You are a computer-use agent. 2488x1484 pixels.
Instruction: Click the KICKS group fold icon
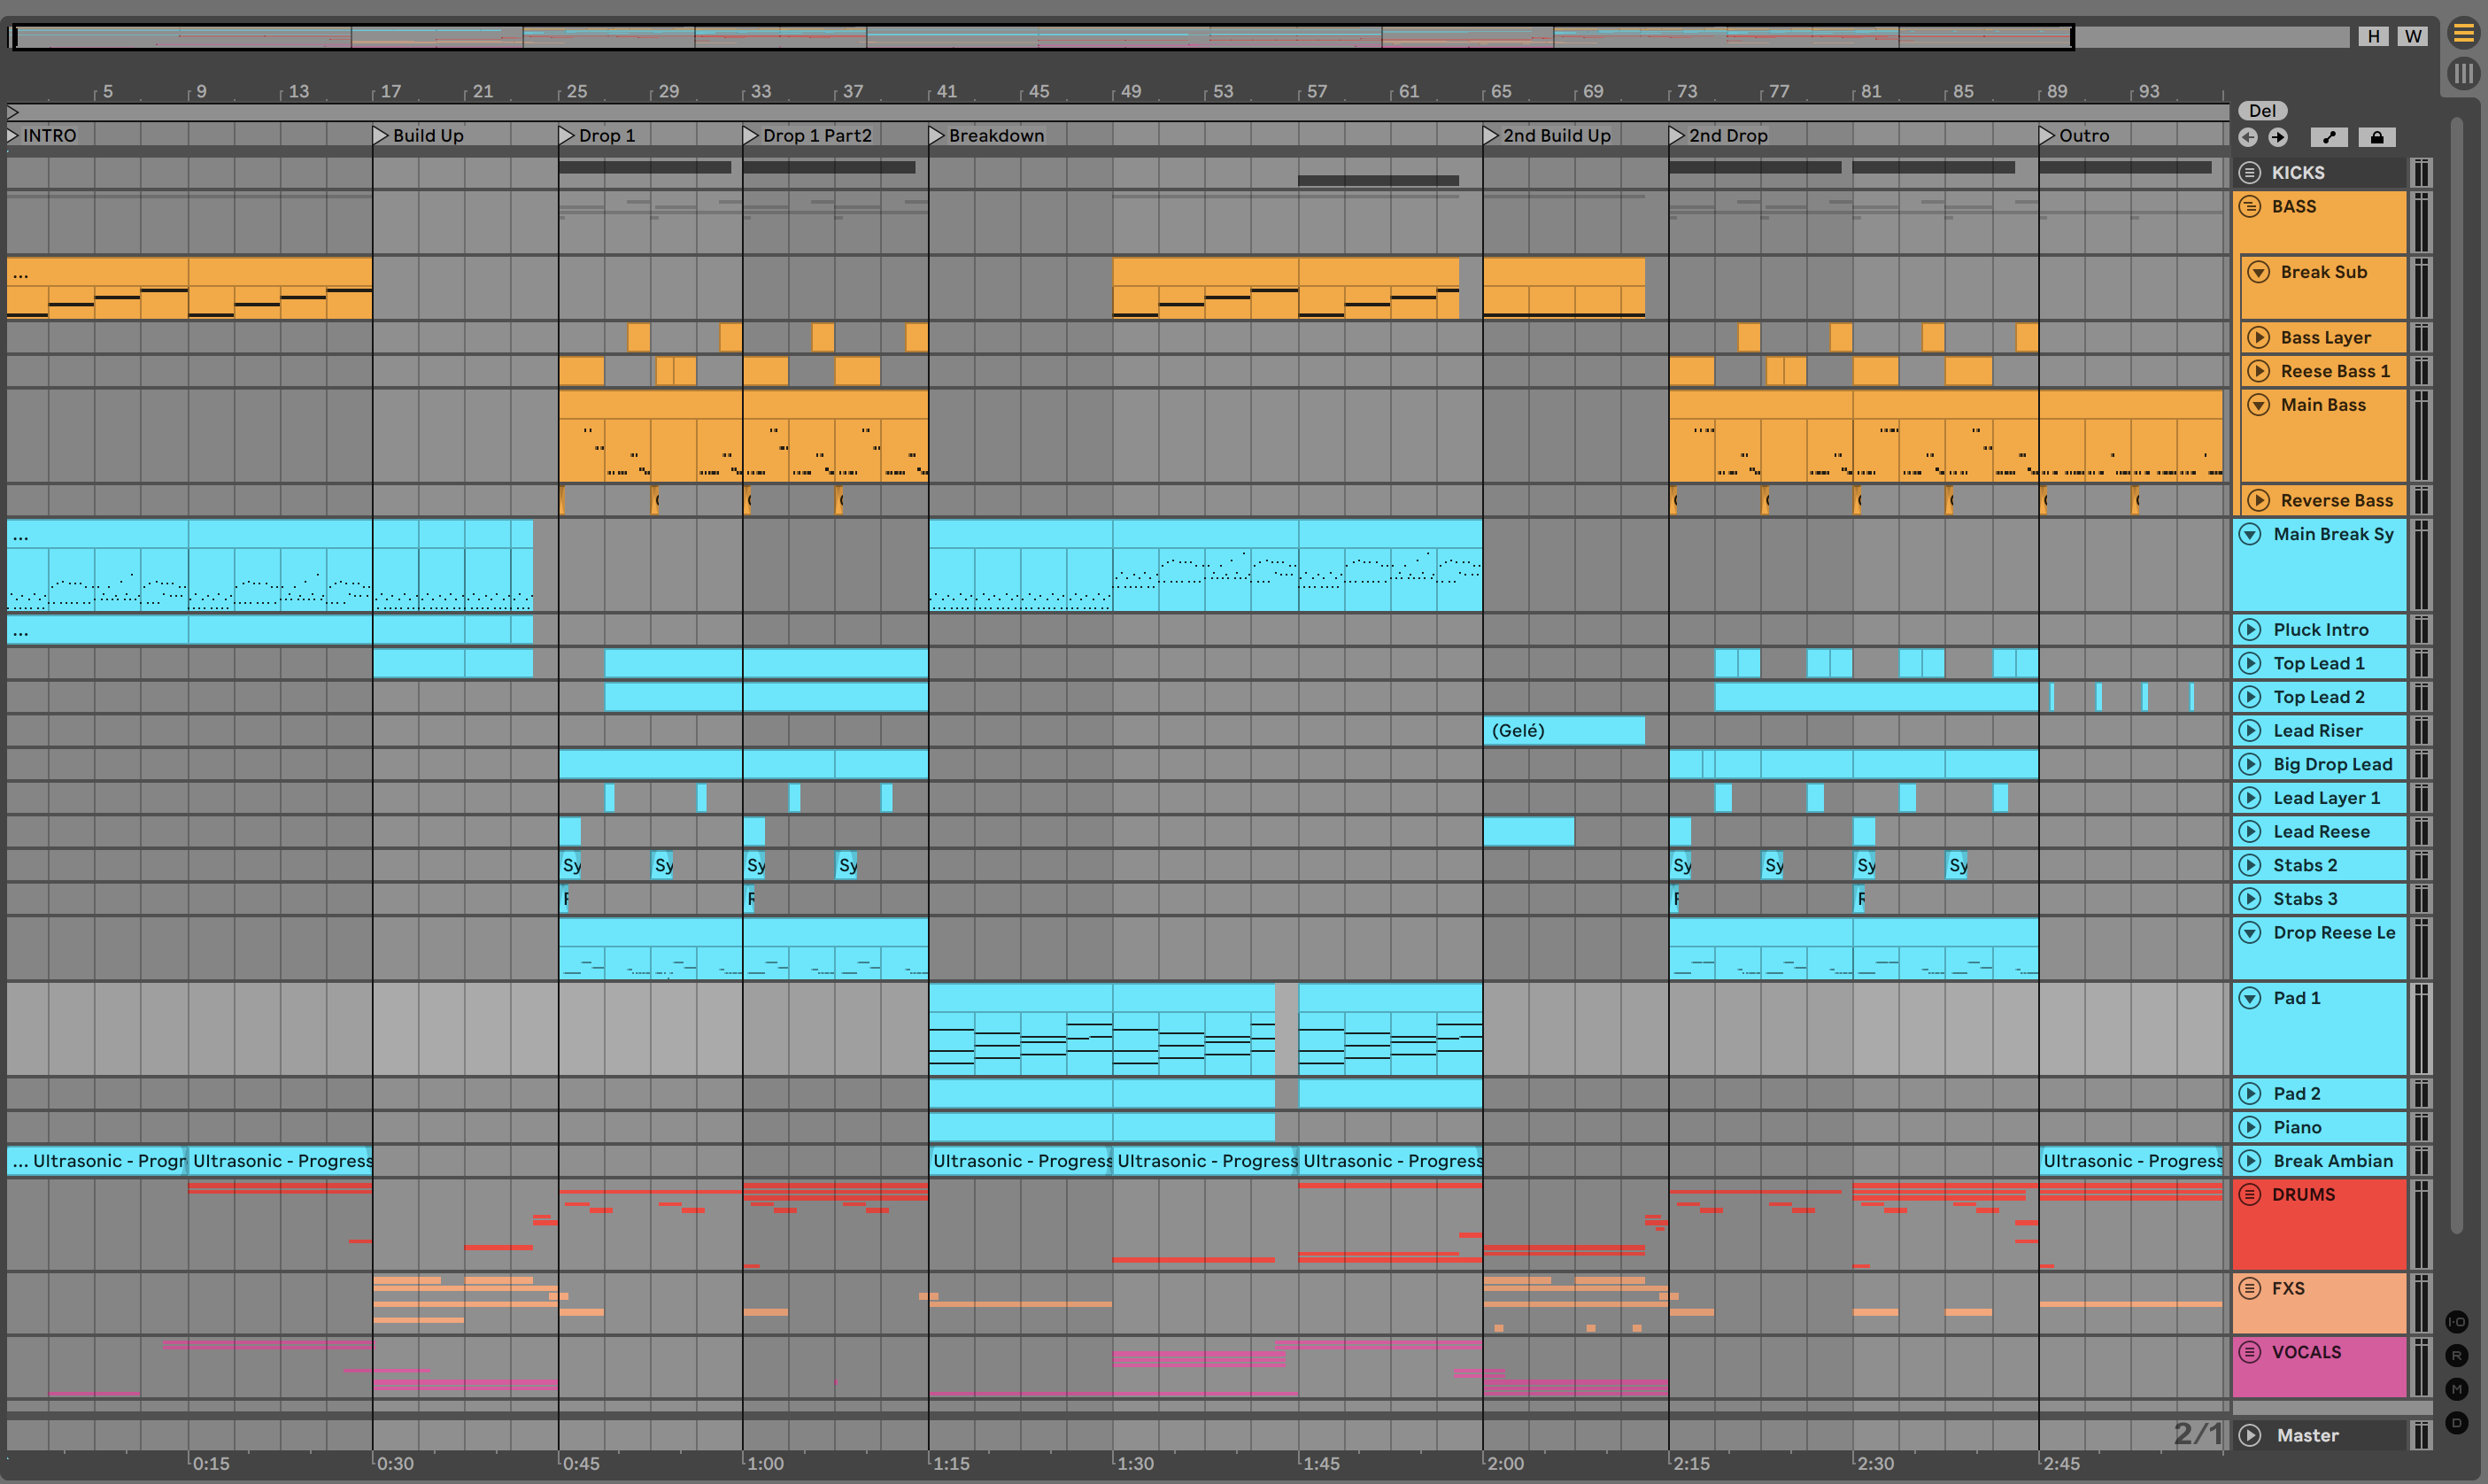[x=2250, y=172]
